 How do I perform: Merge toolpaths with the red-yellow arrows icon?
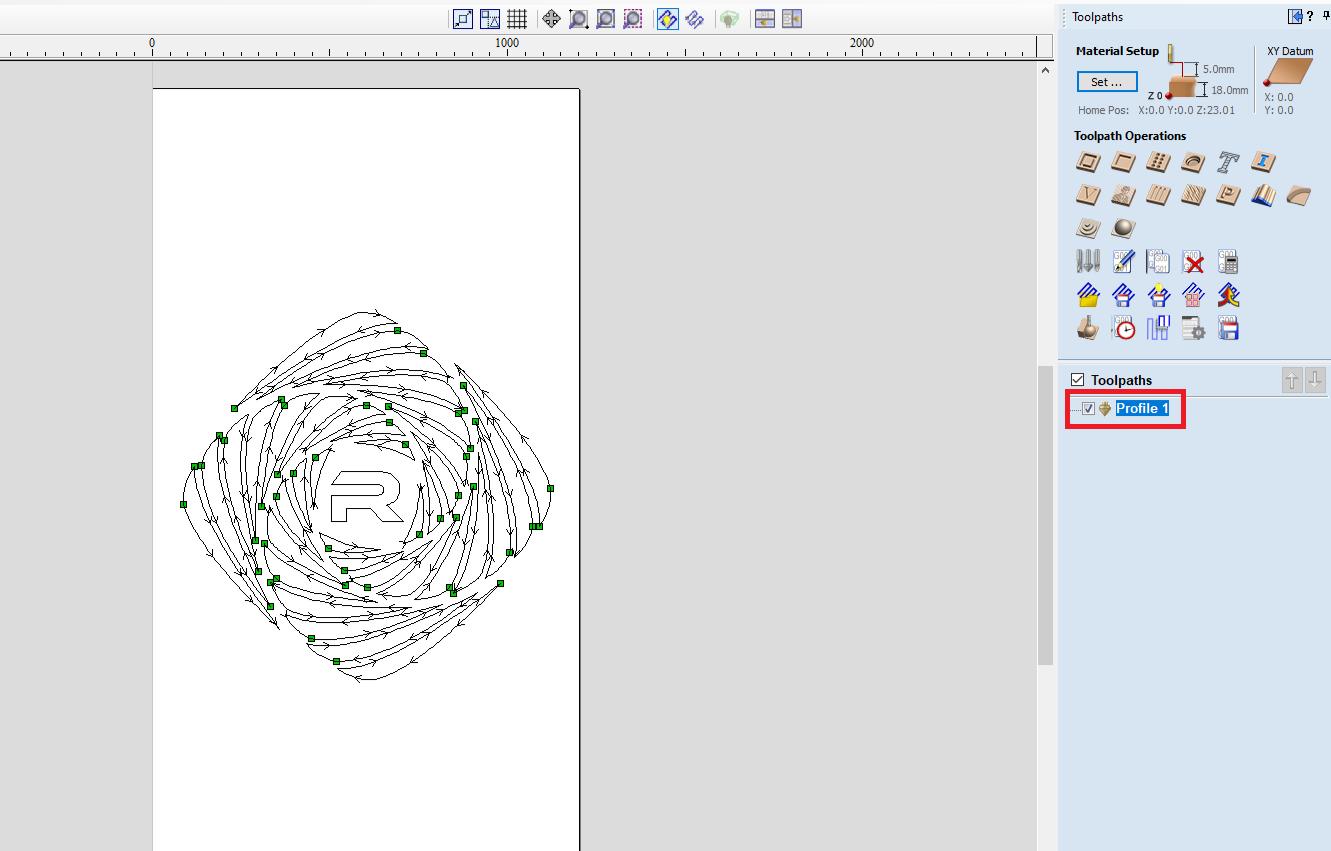point(1229,295)
